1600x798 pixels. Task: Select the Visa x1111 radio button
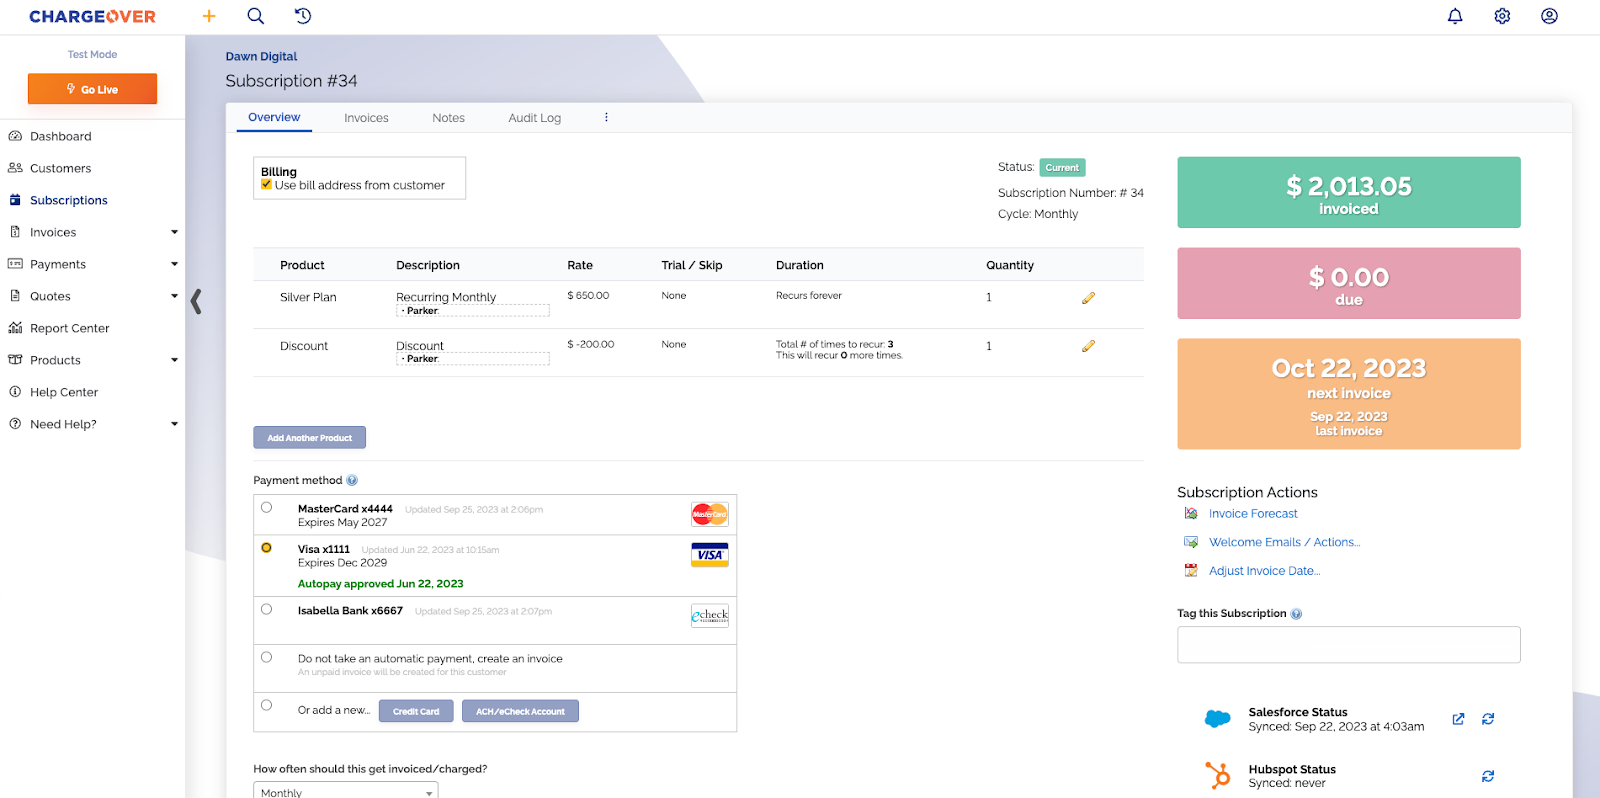click(x=266, y=548)
